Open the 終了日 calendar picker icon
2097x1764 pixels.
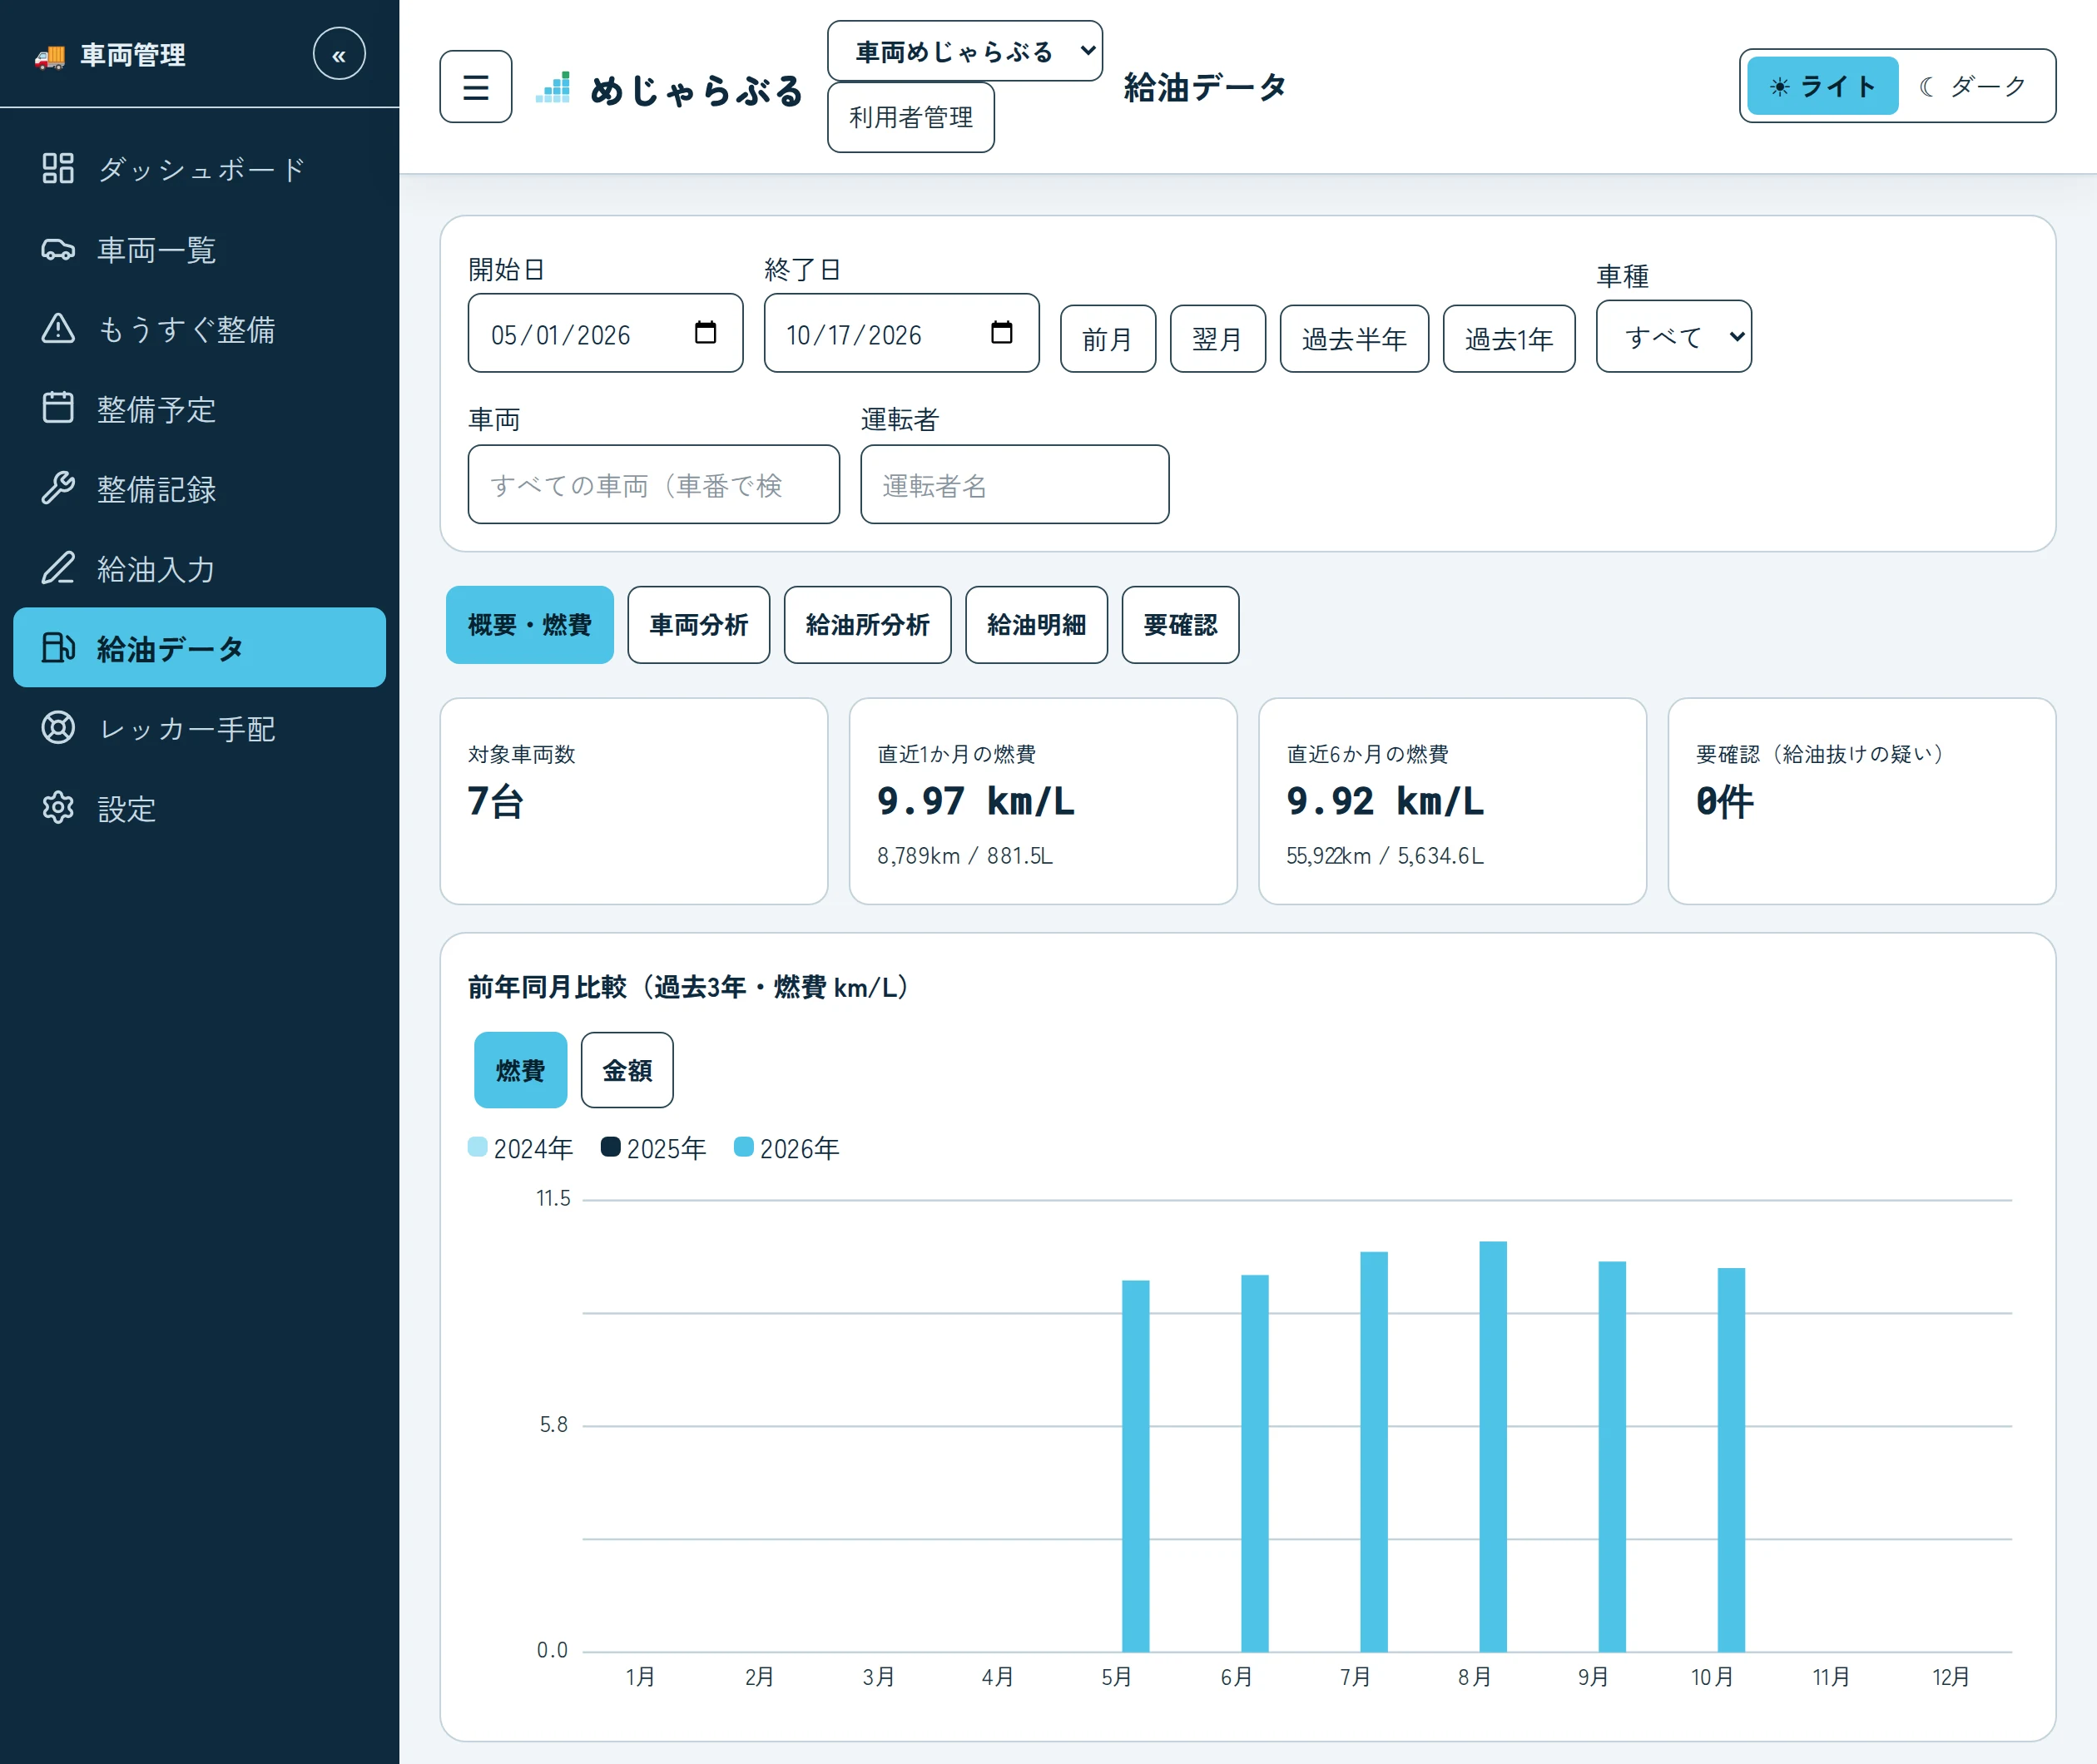click(x=1002, y=332)
